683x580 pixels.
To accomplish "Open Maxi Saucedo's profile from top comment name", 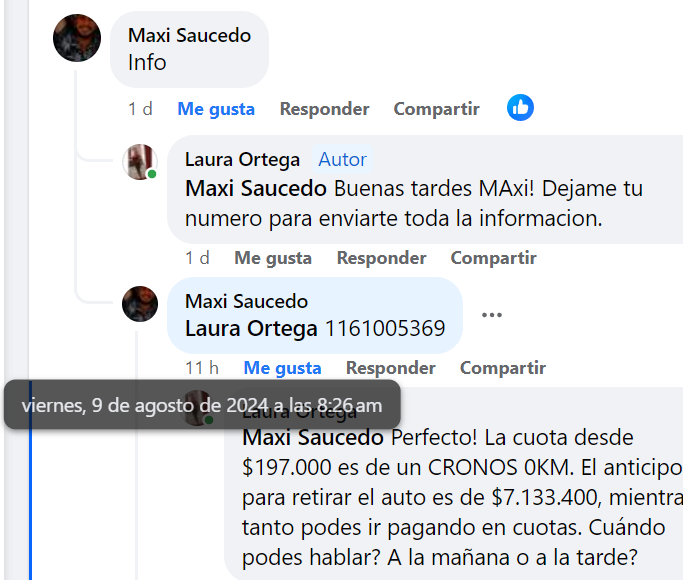I will click(x=189, y=36).
